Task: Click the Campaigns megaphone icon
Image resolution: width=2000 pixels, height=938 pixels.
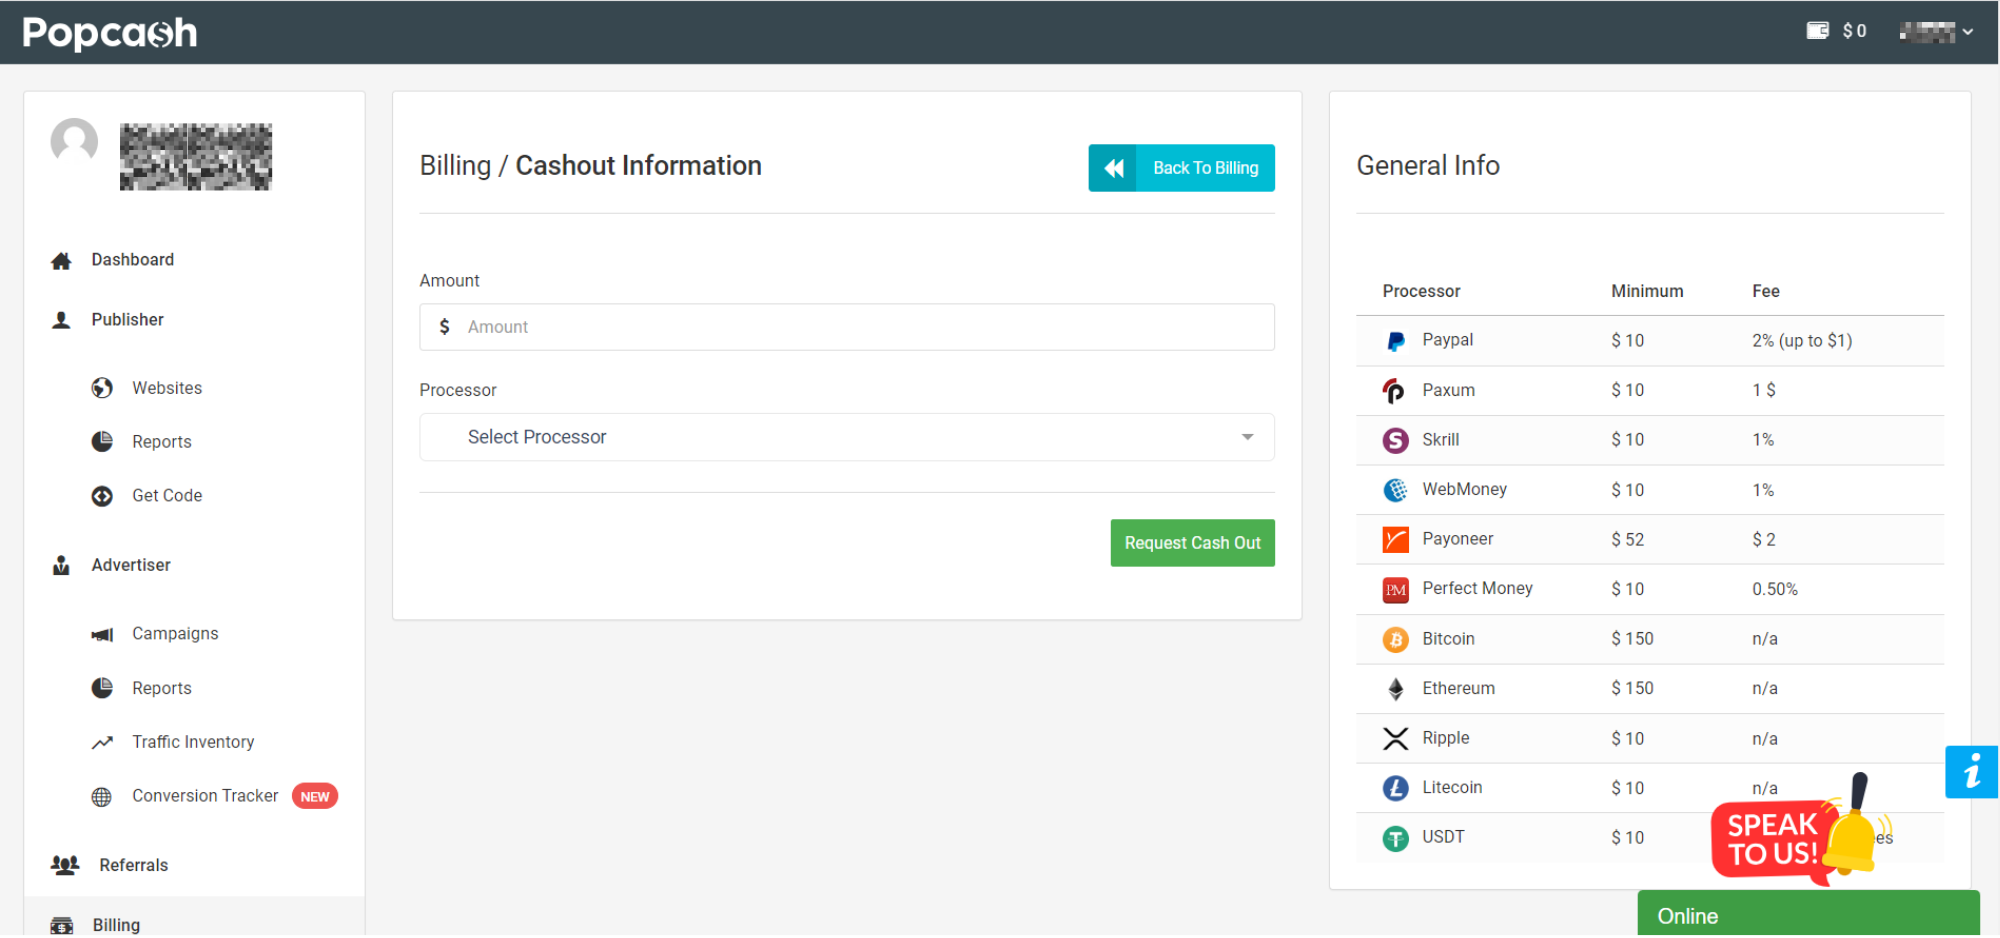Action: point(102,635)
